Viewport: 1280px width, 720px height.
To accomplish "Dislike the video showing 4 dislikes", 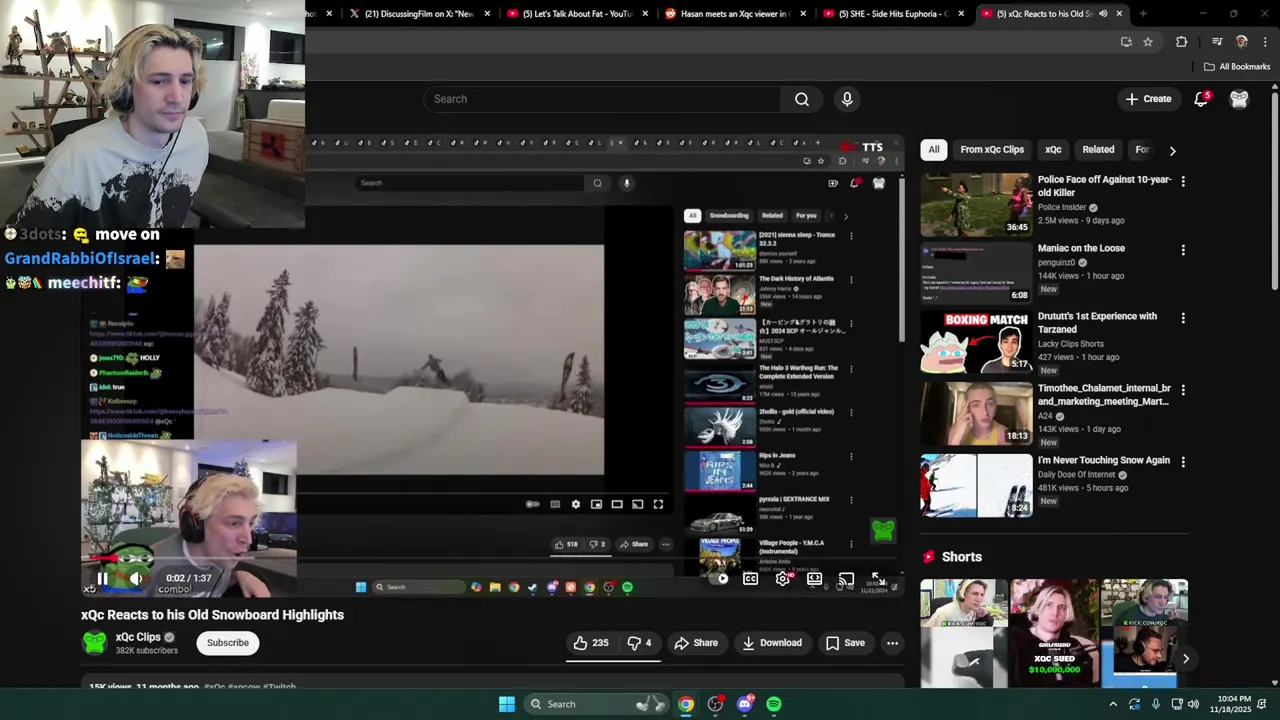I will point(640,643).
